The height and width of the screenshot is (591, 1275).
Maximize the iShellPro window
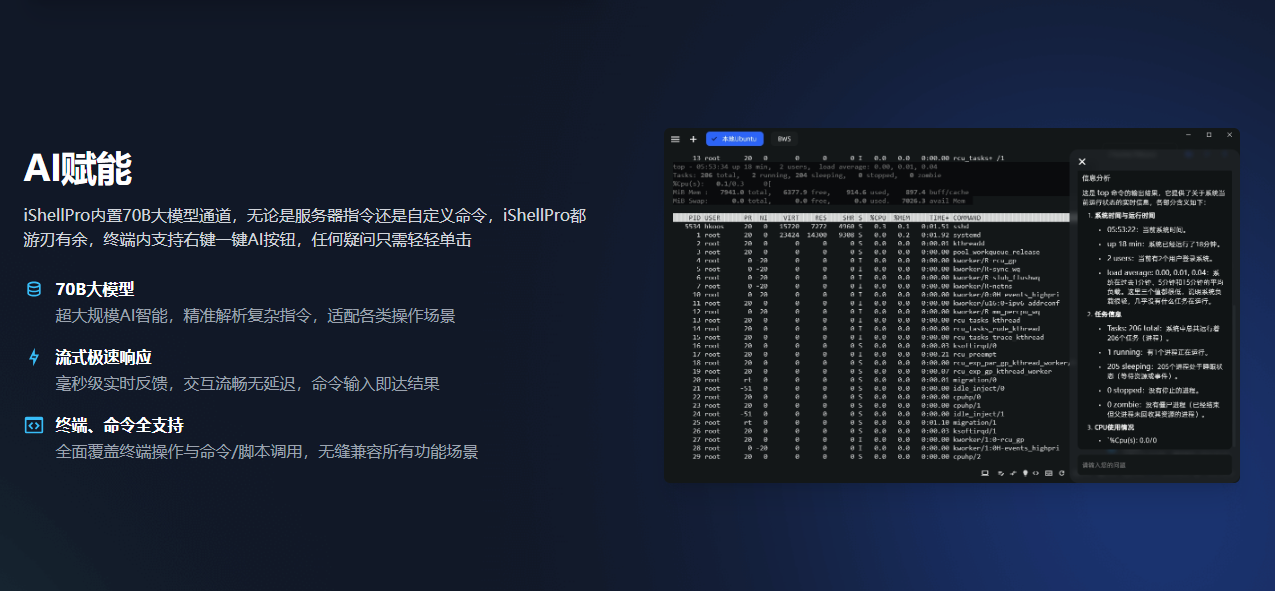[1208, 134]
